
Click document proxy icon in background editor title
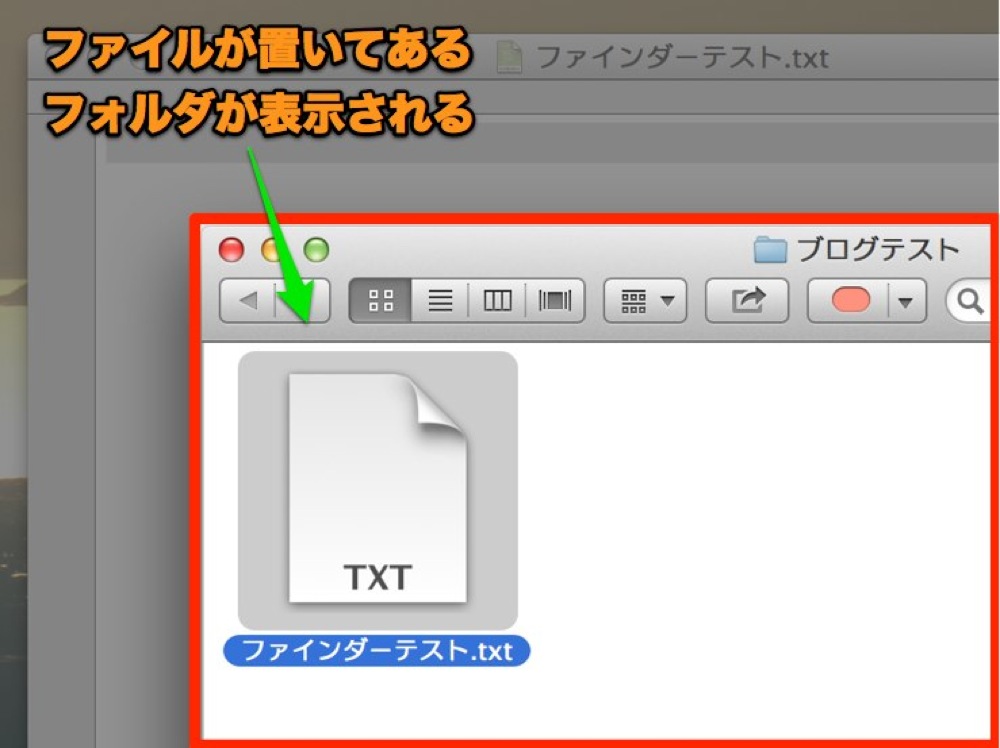(x=509, y=57)
